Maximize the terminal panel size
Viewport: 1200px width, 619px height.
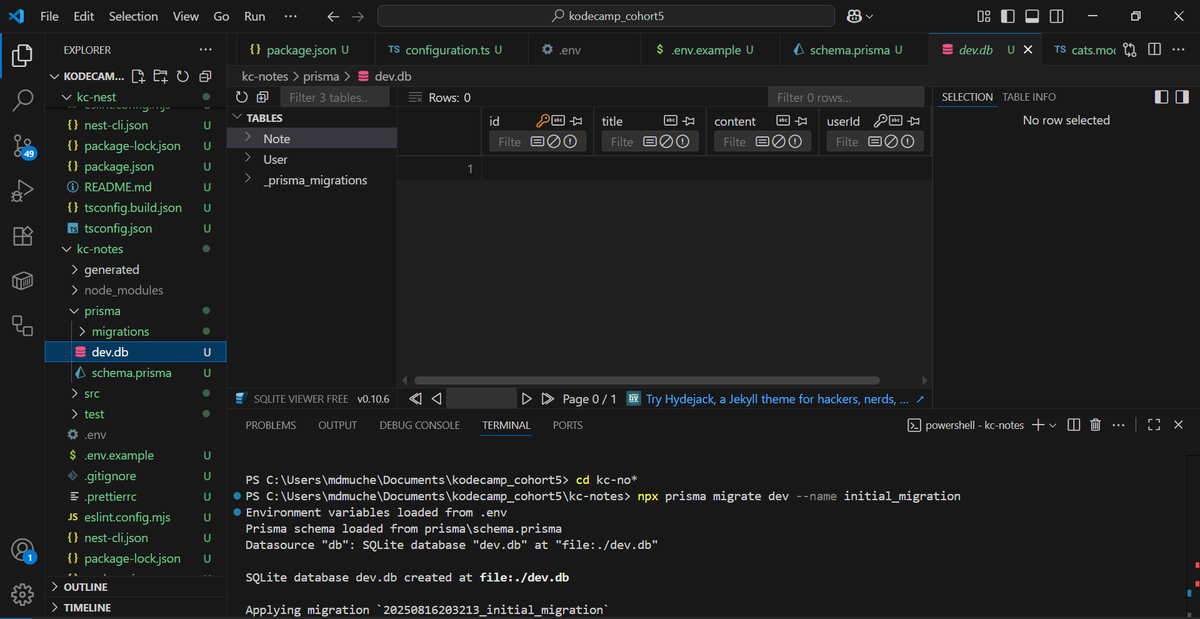1153,425
